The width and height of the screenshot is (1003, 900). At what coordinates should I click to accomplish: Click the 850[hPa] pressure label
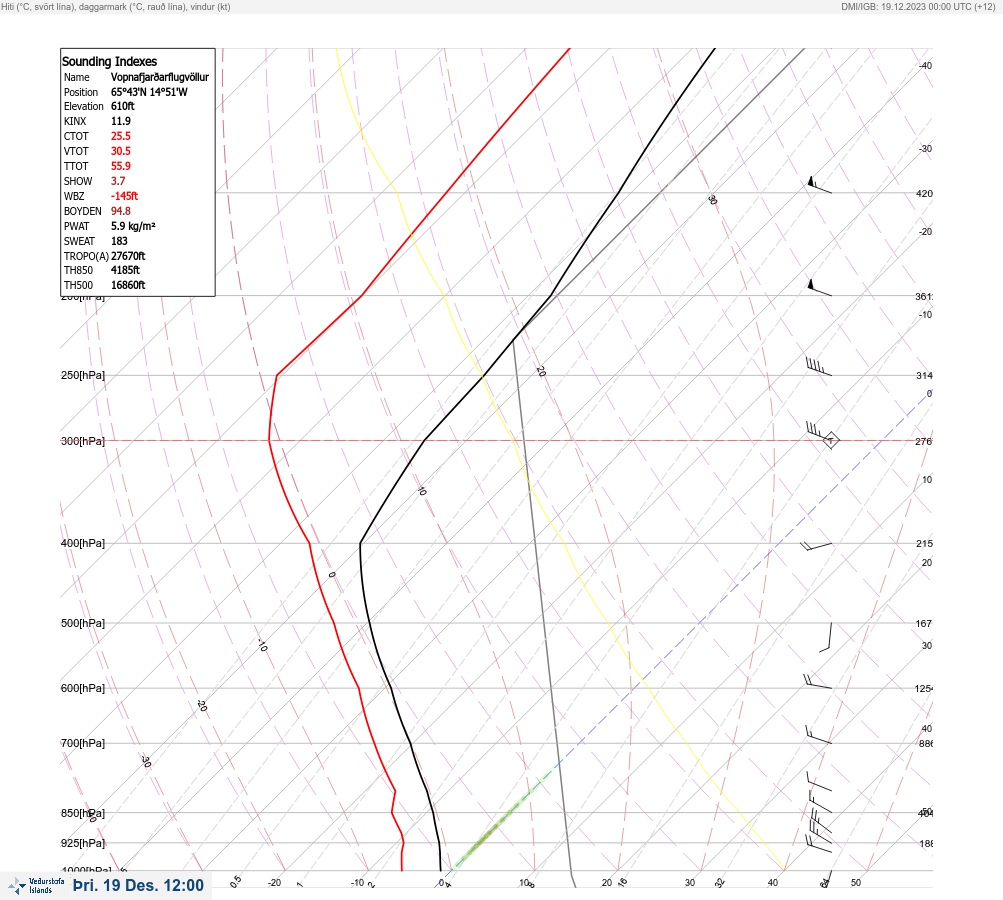tap(83, 813)
